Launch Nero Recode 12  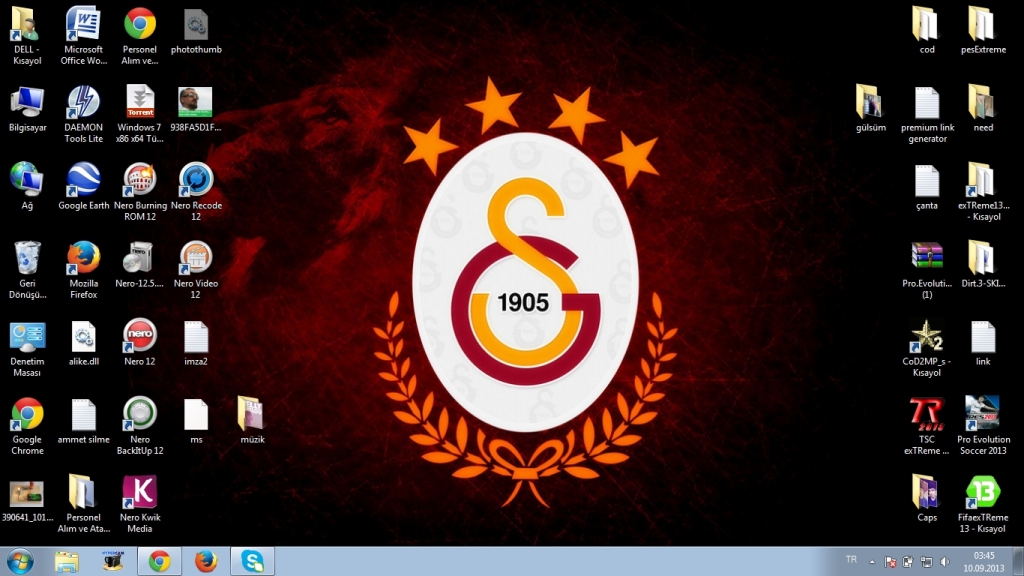(x=196, y=192)
